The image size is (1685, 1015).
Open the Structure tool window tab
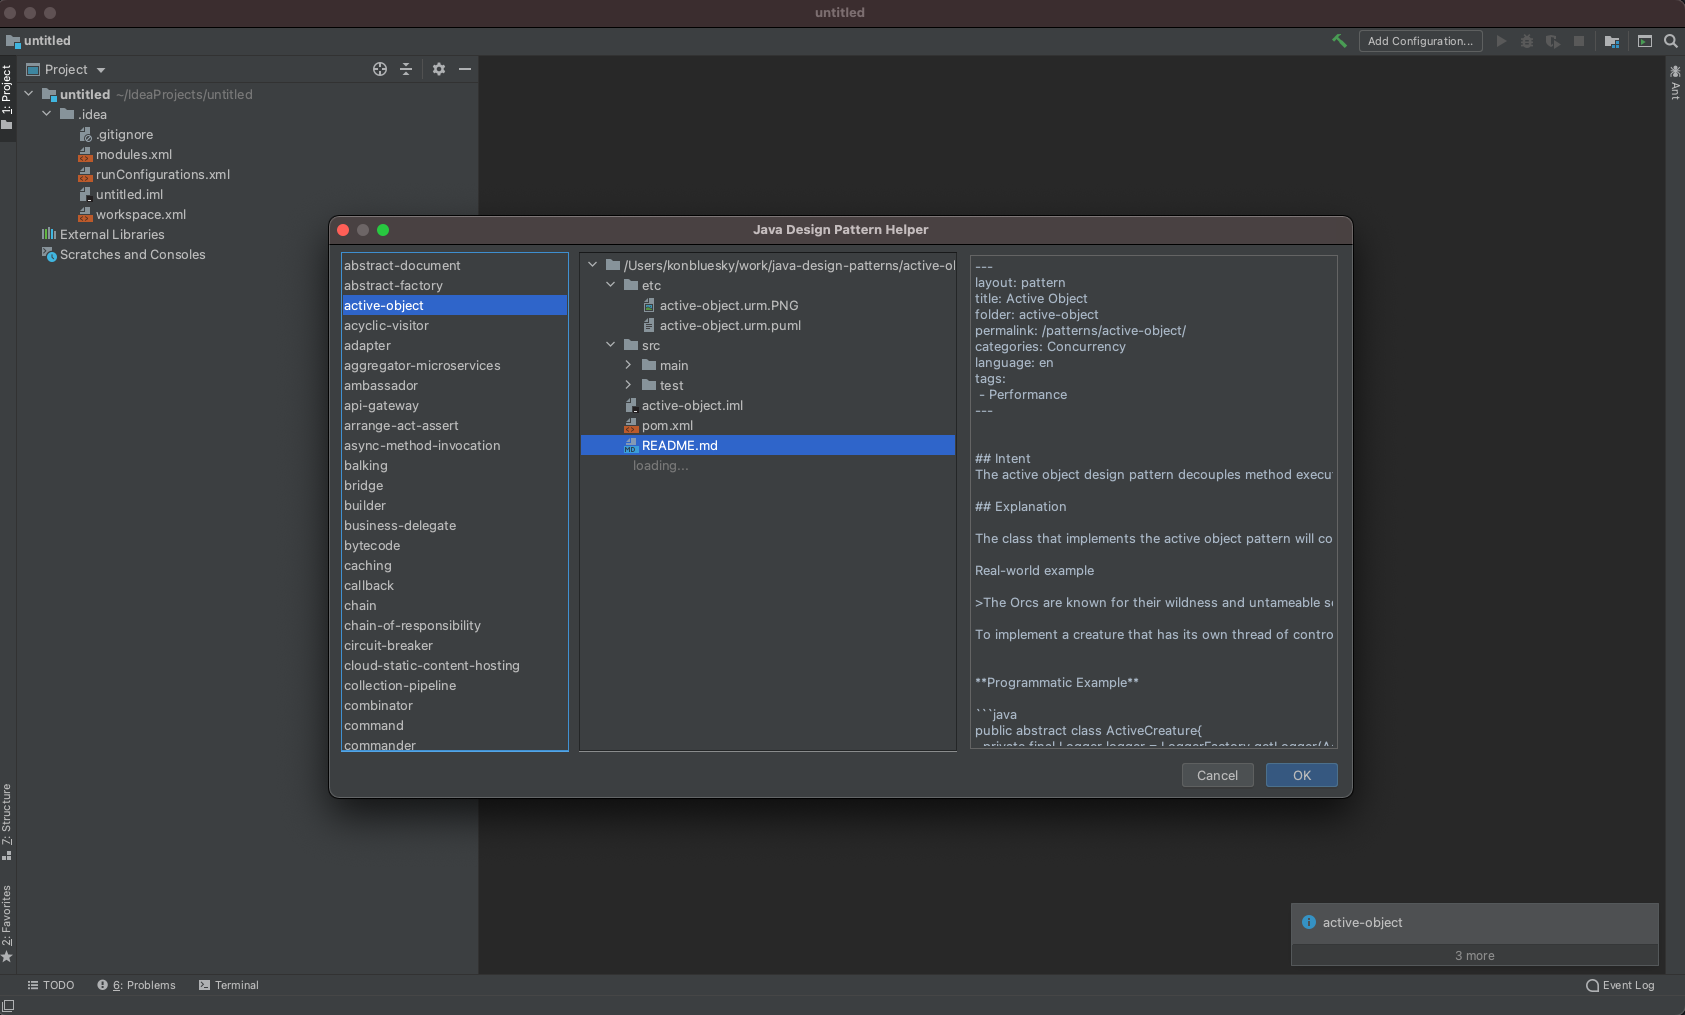[7, 822]
